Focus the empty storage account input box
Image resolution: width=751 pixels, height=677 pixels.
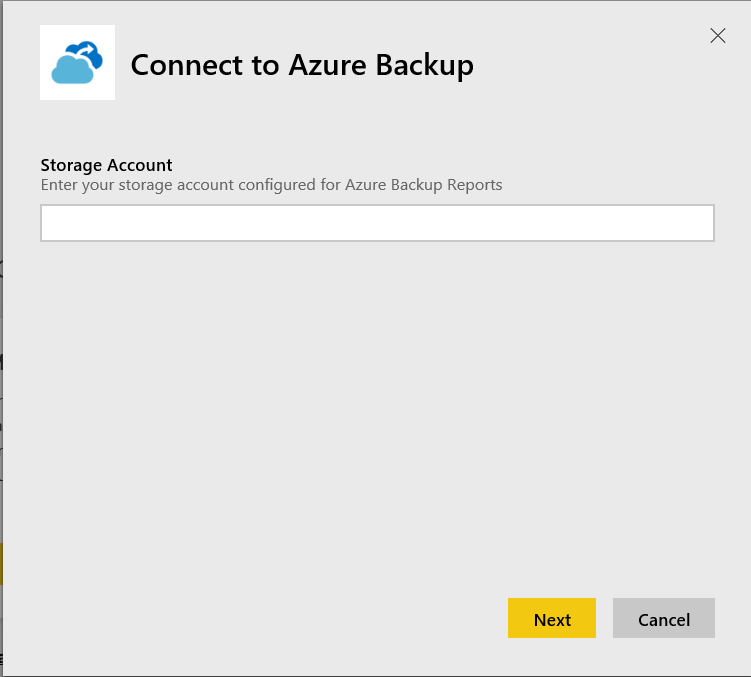[x=377, y=223]
